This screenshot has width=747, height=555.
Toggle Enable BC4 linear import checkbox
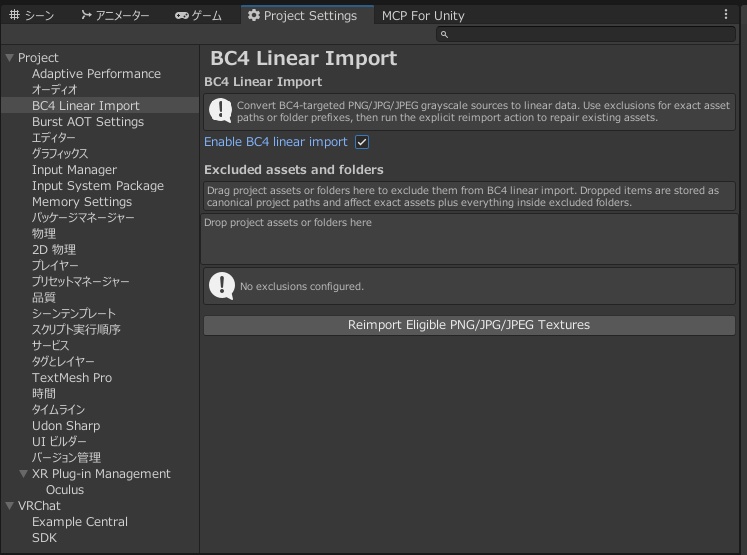click(x=362, y=142)
